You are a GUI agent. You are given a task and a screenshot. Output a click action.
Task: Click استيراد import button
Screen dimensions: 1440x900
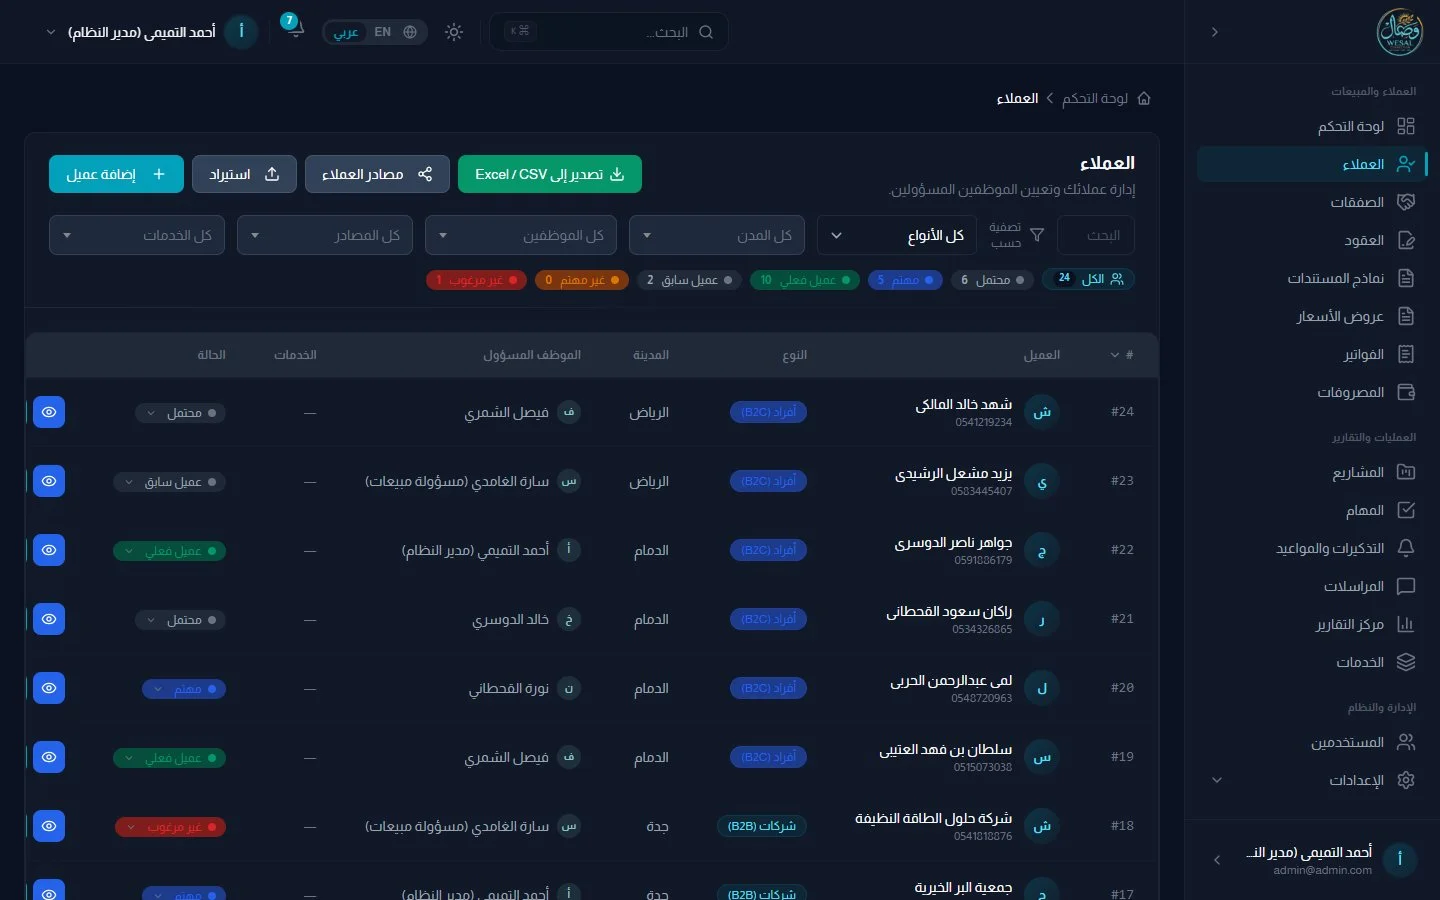point(244,174)
